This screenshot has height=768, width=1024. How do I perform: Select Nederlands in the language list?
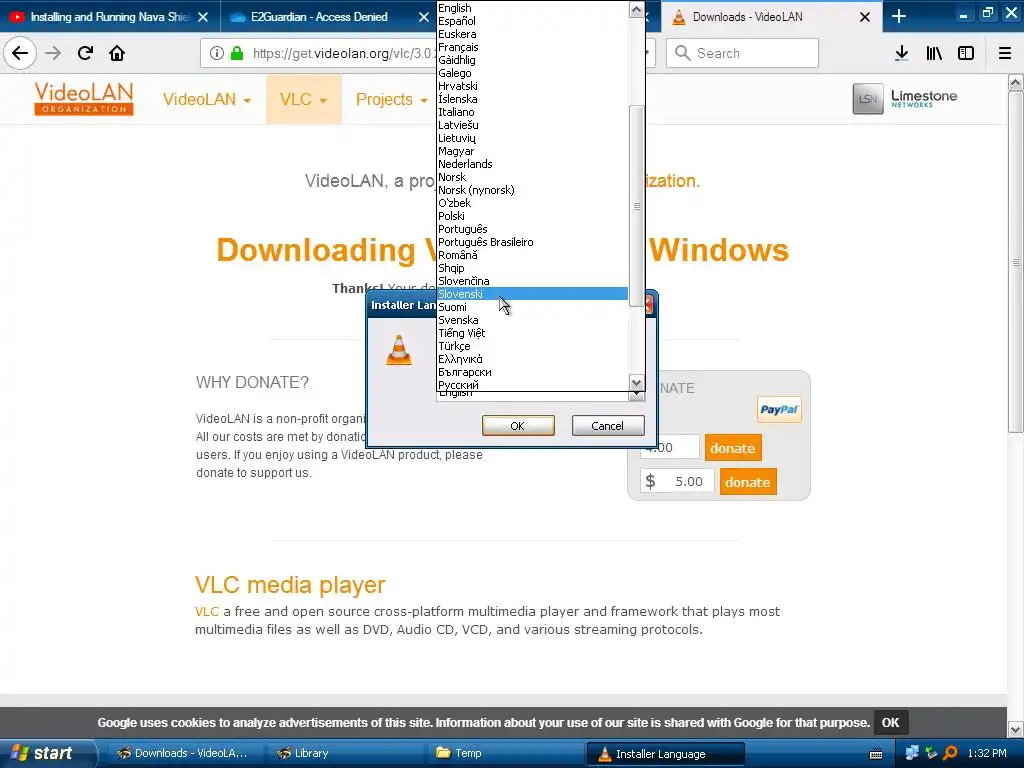click(532, 164)
